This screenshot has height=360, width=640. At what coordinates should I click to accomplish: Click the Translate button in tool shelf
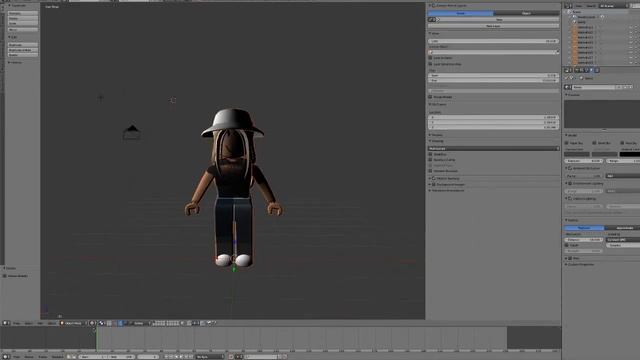tap(23, 13)
